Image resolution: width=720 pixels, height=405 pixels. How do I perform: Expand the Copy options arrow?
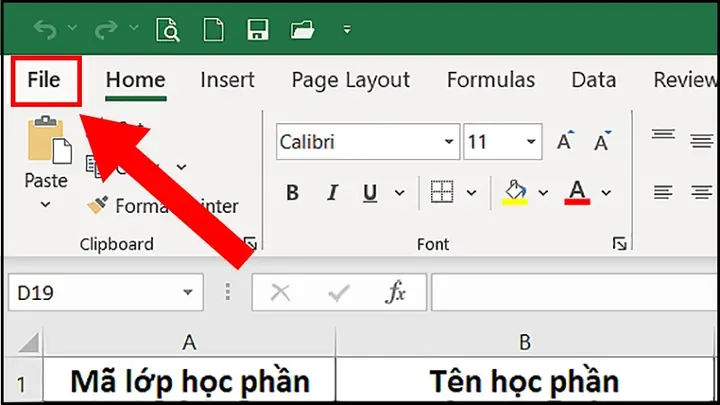(x=182, y=167)
